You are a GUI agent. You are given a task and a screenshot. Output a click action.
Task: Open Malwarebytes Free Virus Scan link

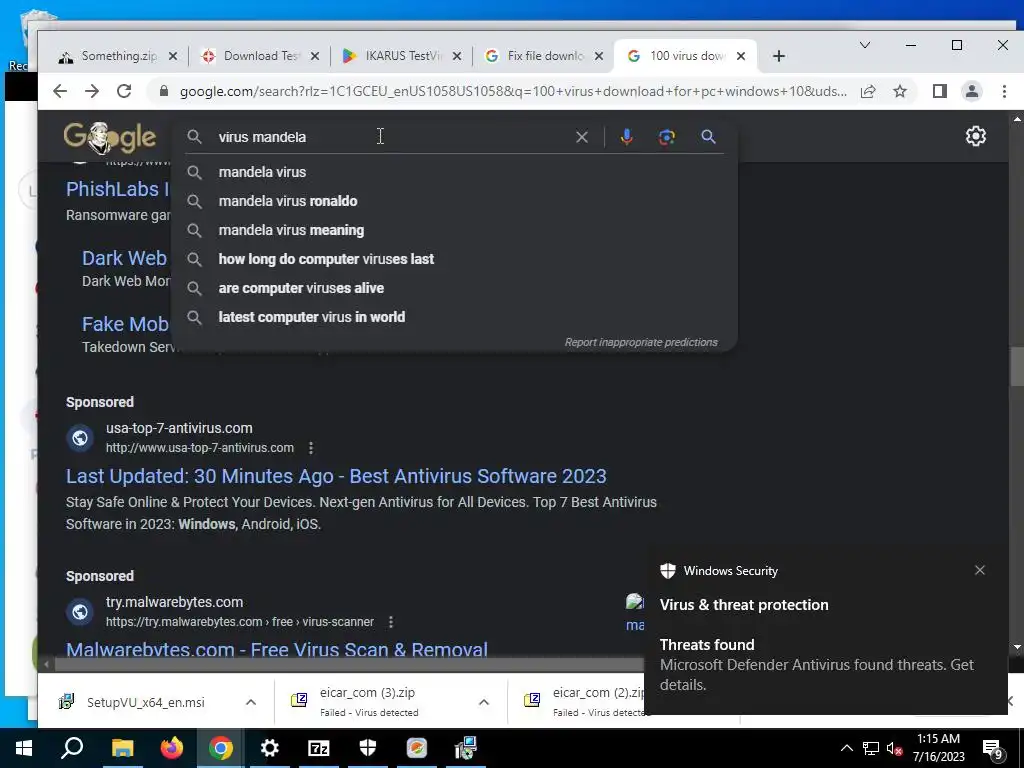[x=277, y=649]
